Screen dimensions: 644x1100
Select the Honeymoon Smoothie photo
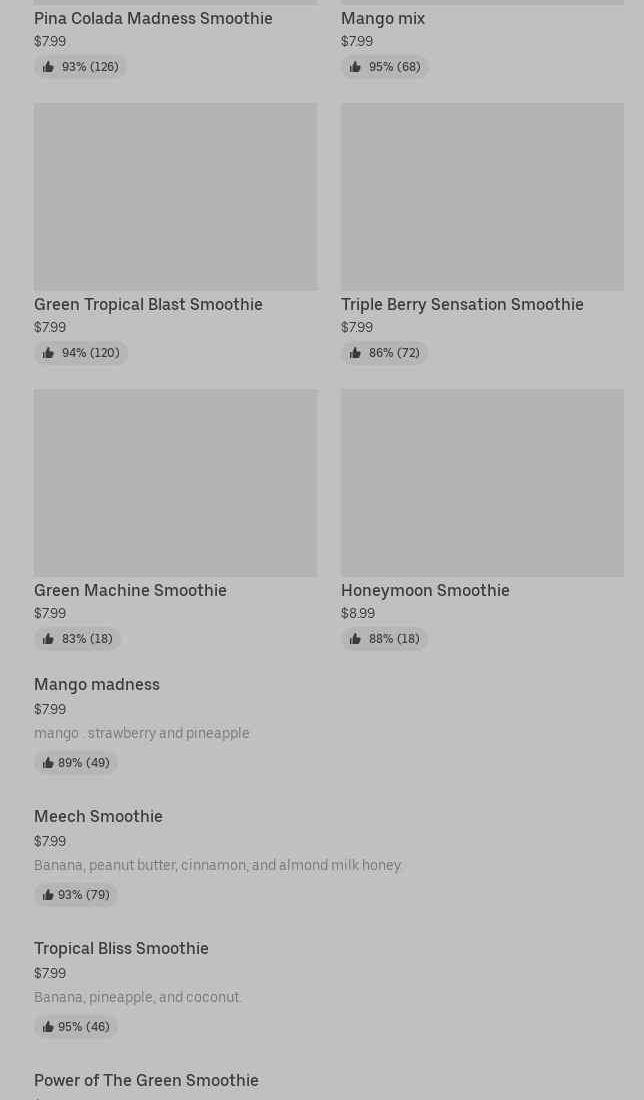(482, 483)
